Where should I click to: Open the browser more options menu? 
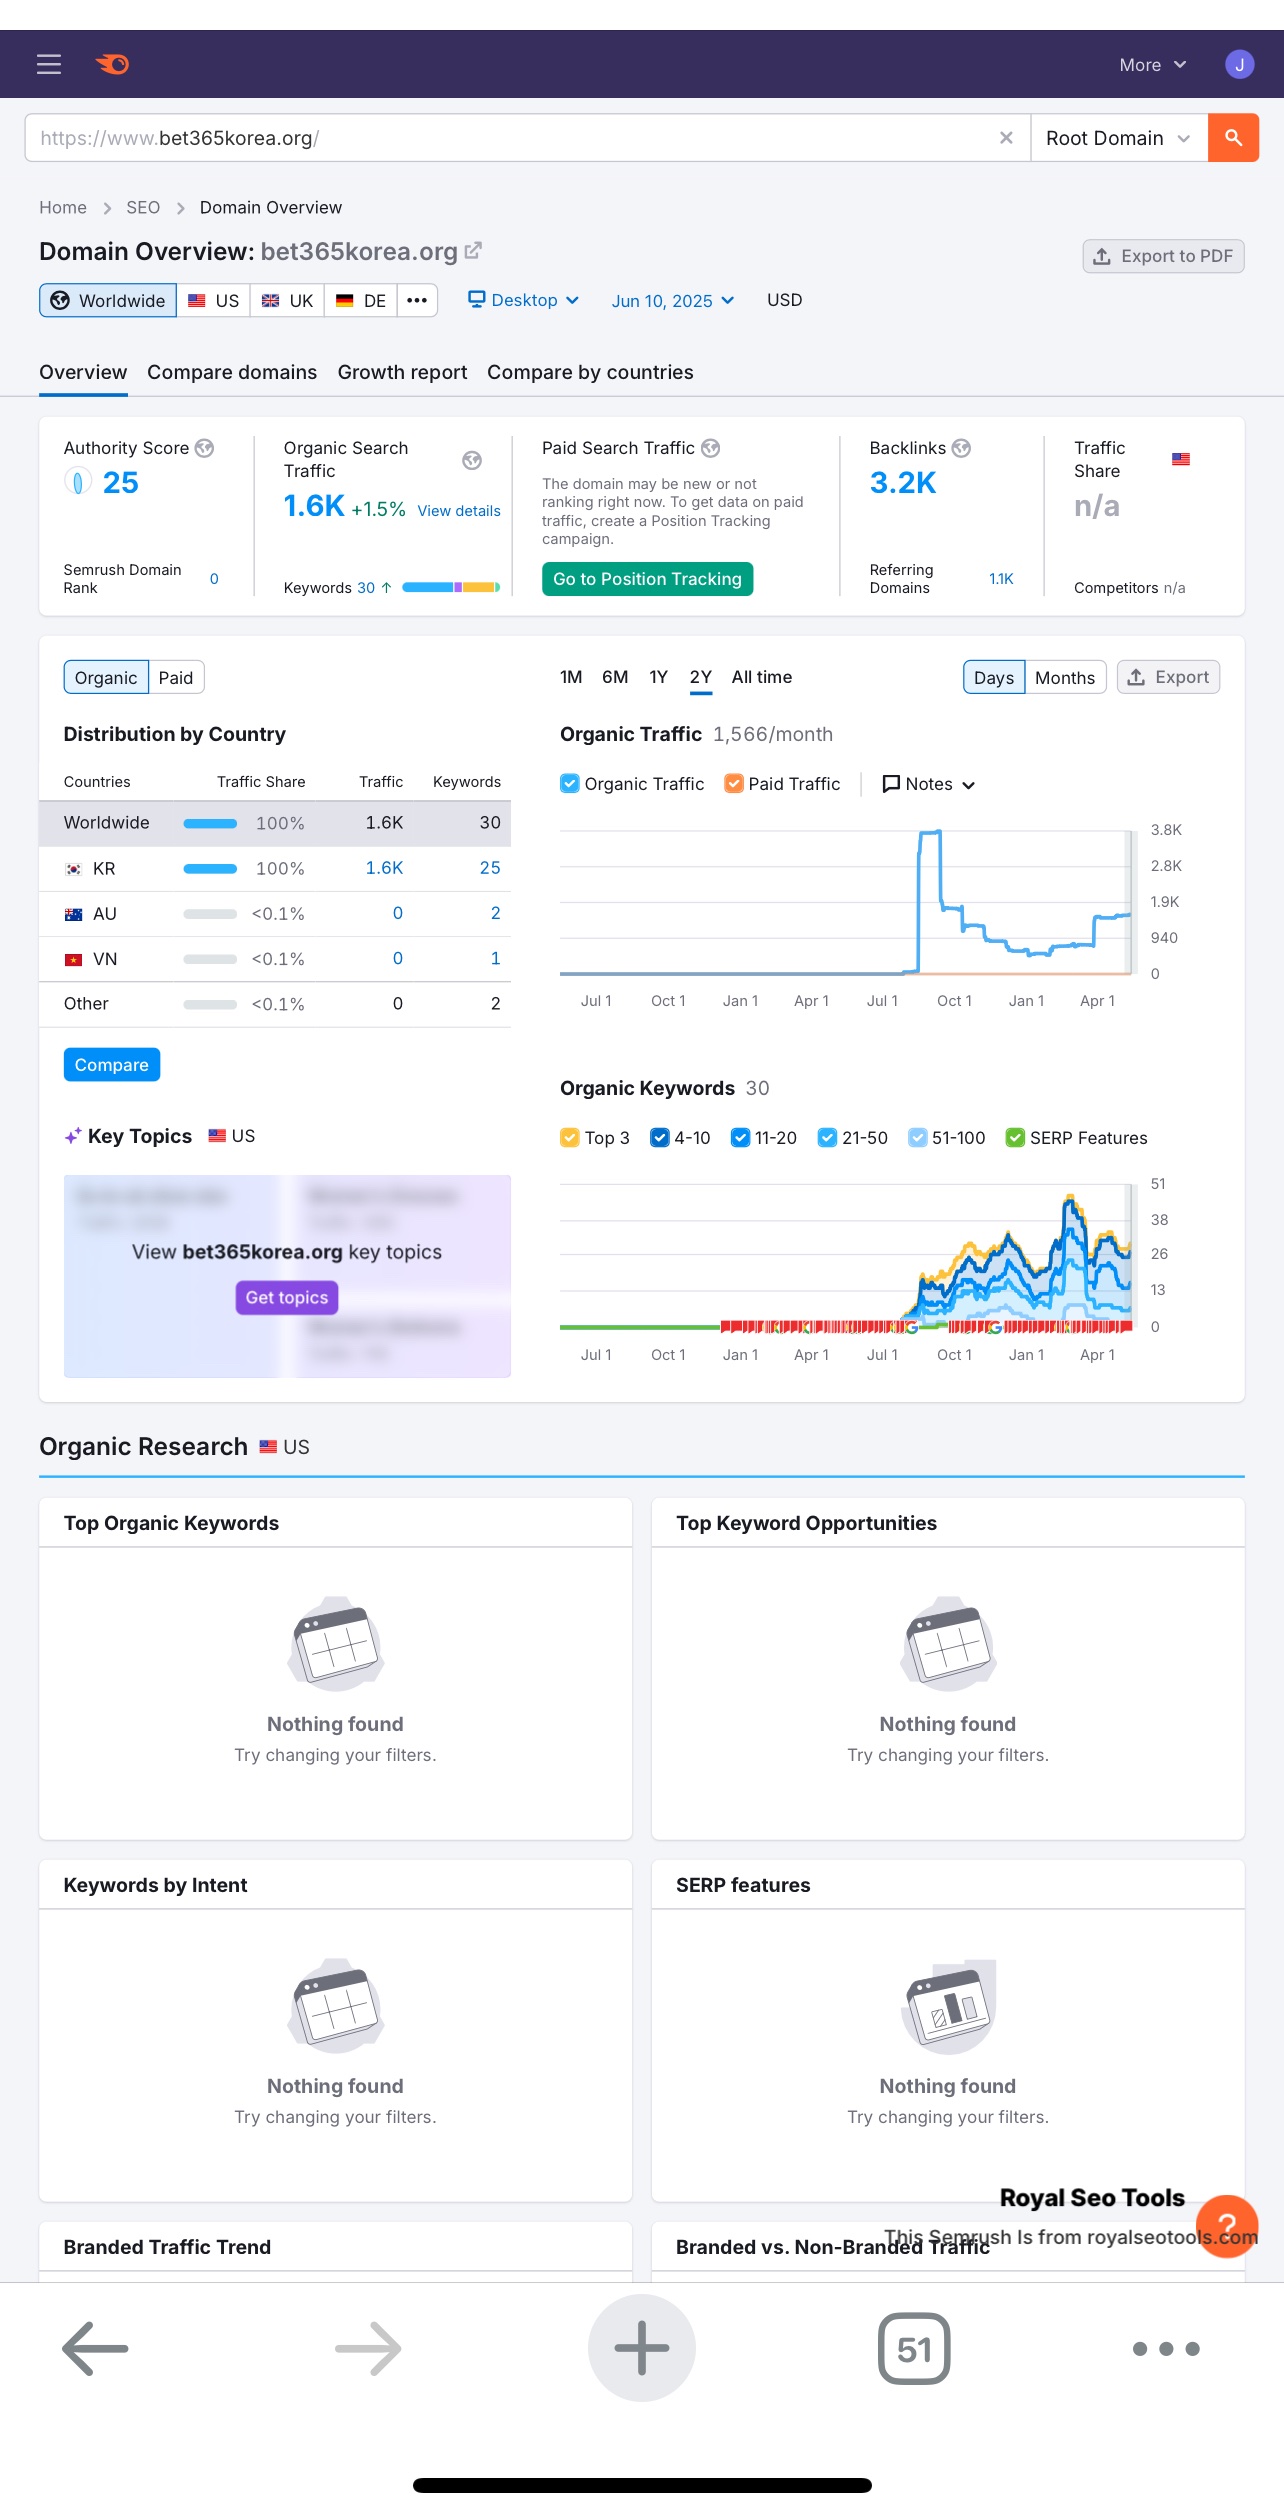click(1166, 2348)
